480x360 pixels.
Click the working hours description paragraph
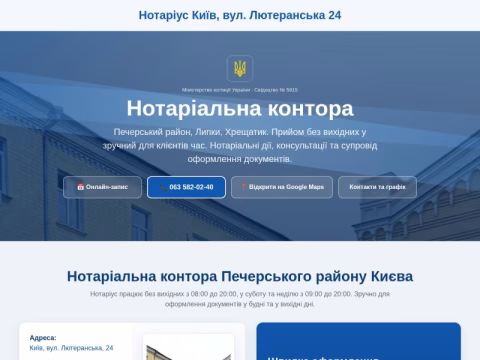(x=240, y=299)
